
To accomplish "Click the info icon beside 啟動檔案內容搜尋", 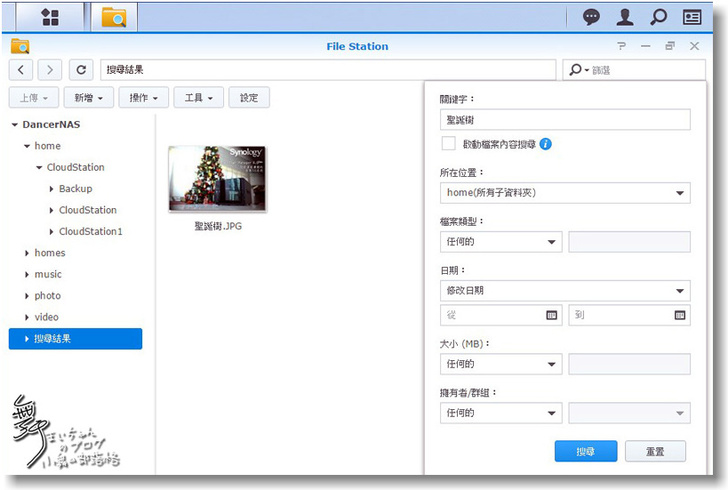I will coord(546,144).
